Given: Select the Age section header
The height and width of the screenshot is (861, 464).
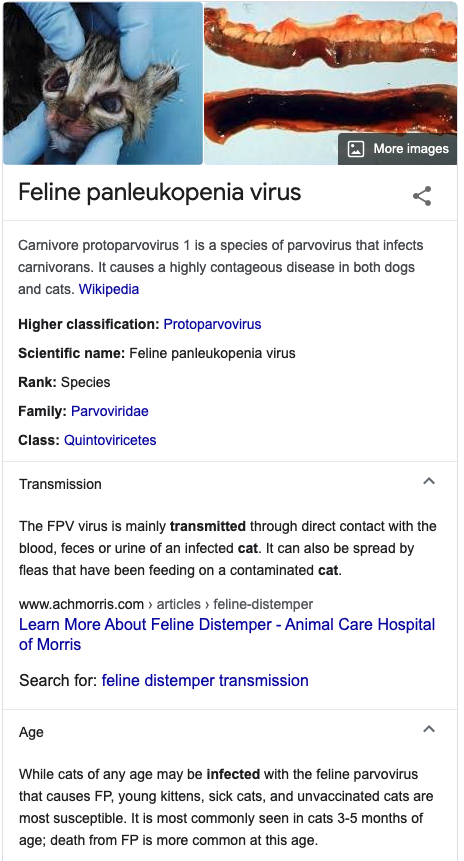Looking at the screenshot, I should pos(230,732).
